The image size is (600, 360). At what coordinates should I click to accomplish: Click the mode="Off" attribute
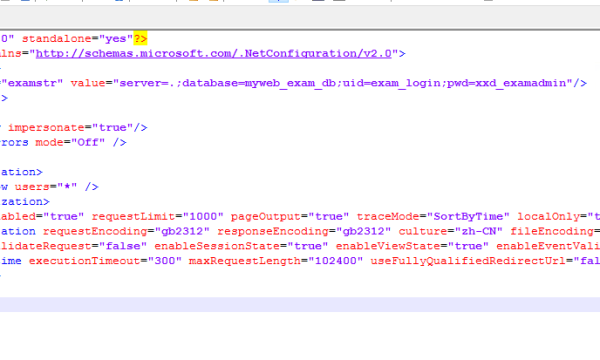70,142
